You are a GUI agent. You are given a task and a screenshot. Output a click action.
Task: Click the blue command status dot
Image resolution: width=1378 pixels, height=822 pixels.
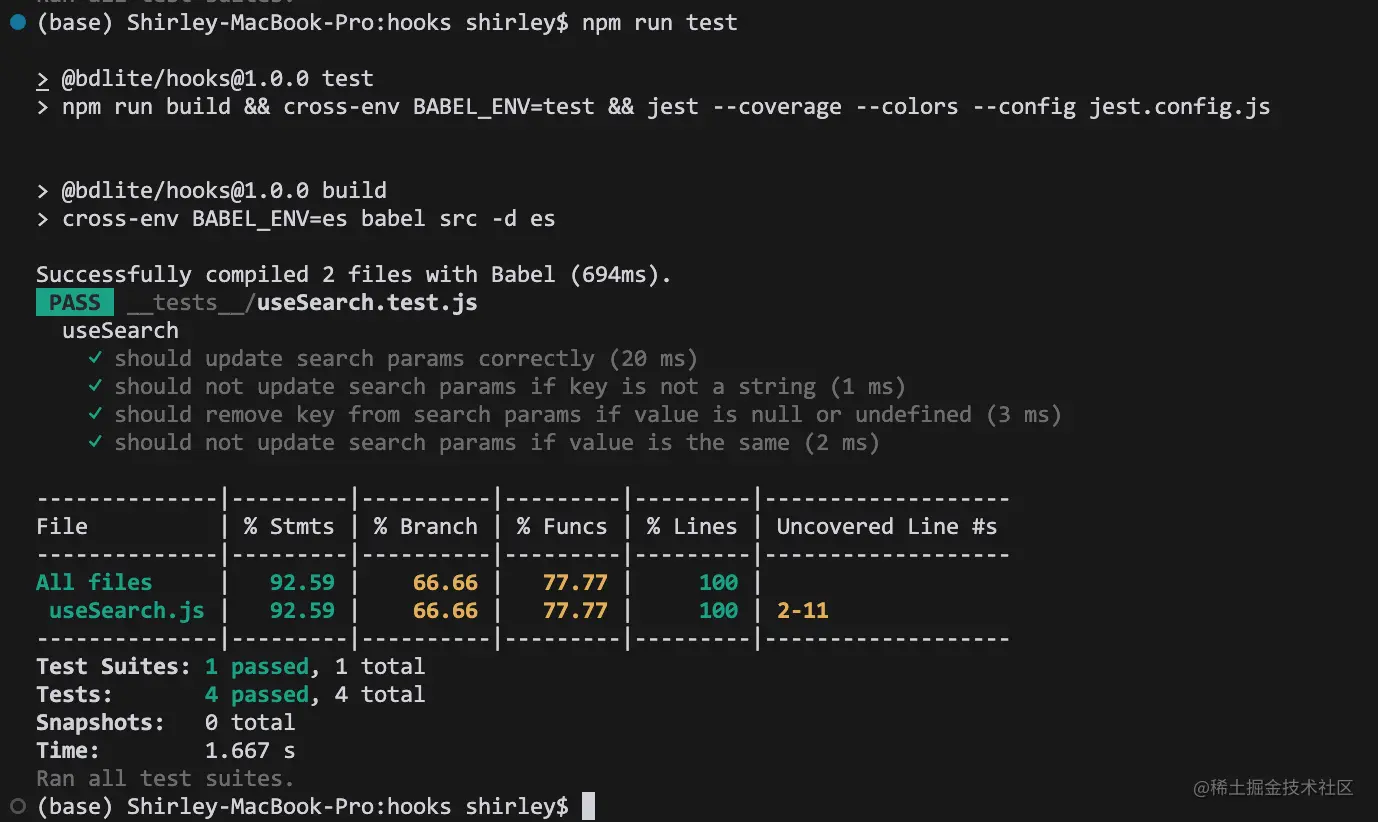(x=17, y=22)
